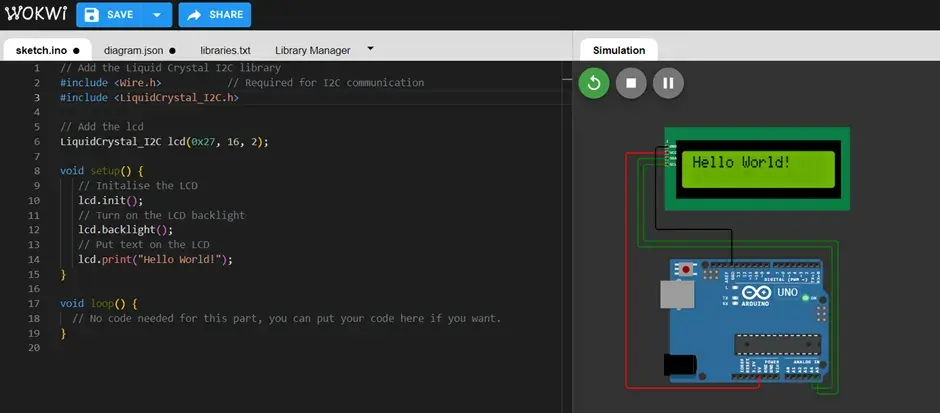Click the #include <LiquidCrystal_I2C.h> line
The width and height of the screenshot is (940, 413).
(149, 98)
